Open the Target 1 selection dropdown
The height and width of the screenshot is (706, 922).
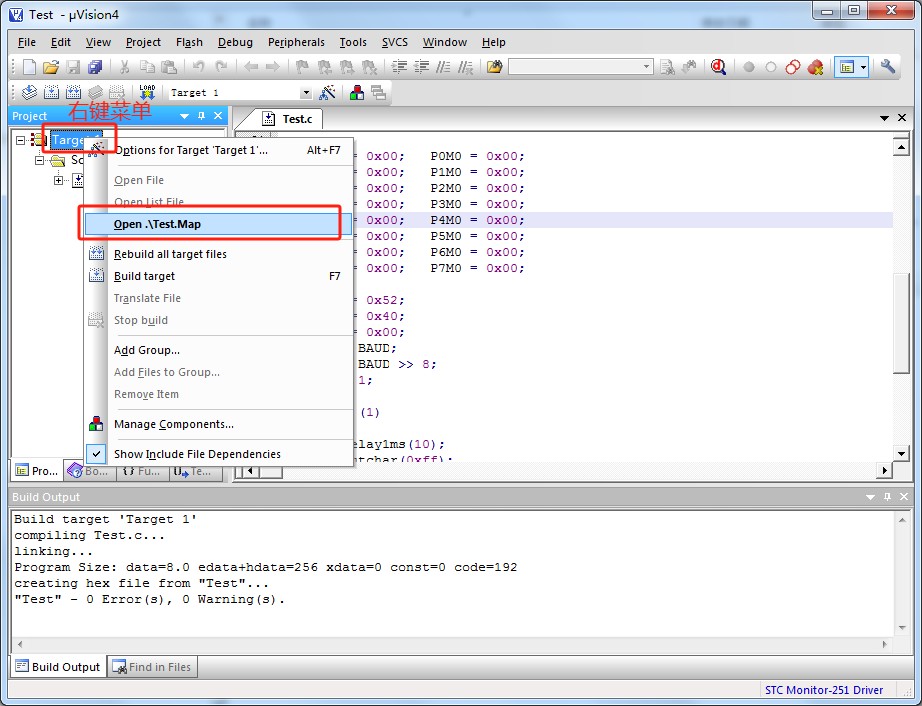coord(306,93)
